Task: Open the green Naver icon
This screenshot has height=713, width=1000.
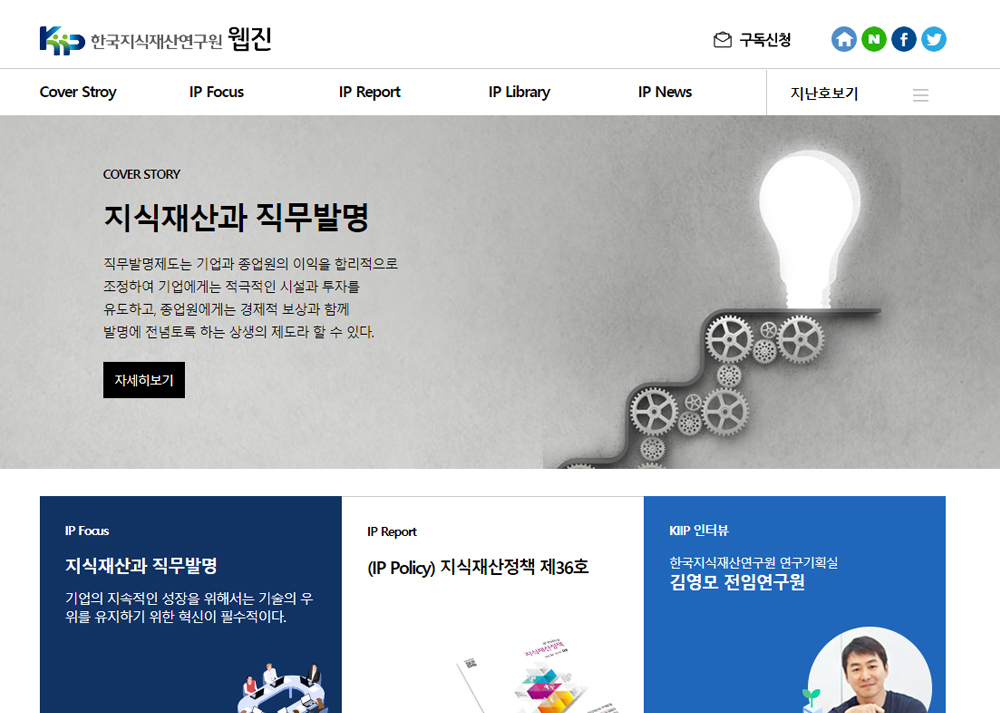Action: tap(874, 40)
